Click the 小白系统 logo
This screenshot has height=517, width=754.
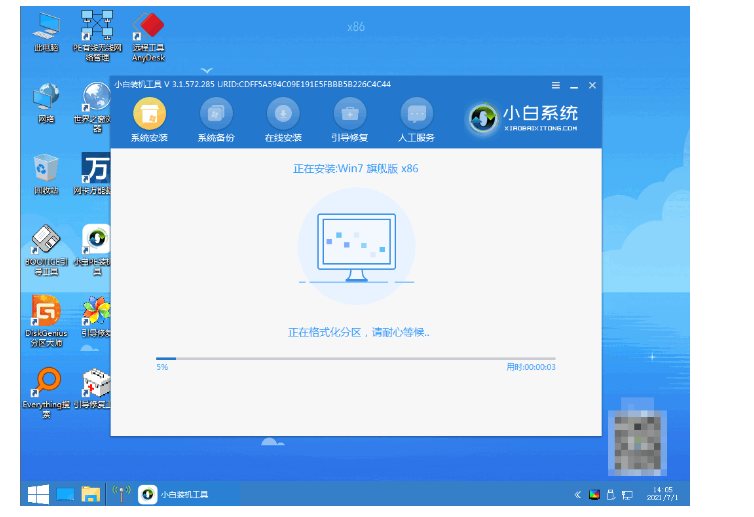523,118
